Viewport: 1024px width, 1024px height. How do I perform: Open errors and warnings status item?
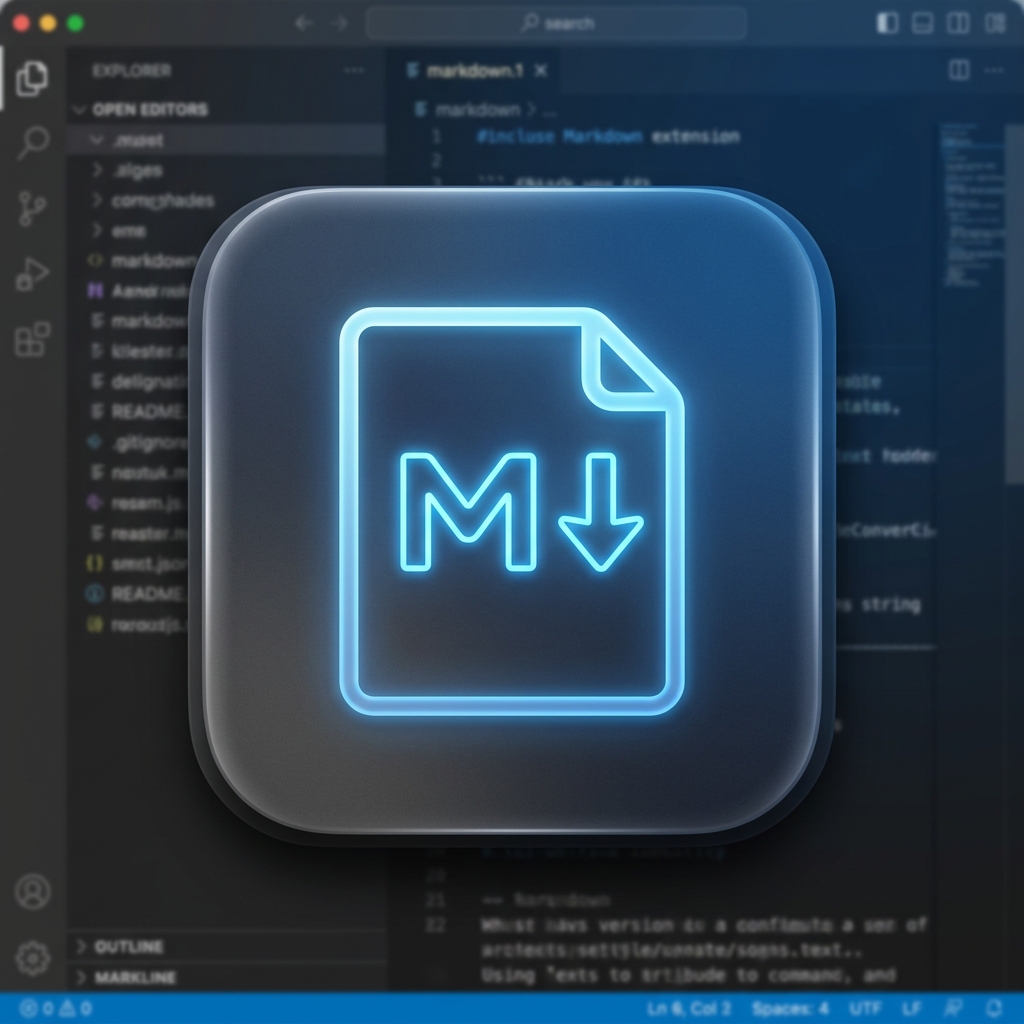pyautogui.click(x=56, y=1008)
